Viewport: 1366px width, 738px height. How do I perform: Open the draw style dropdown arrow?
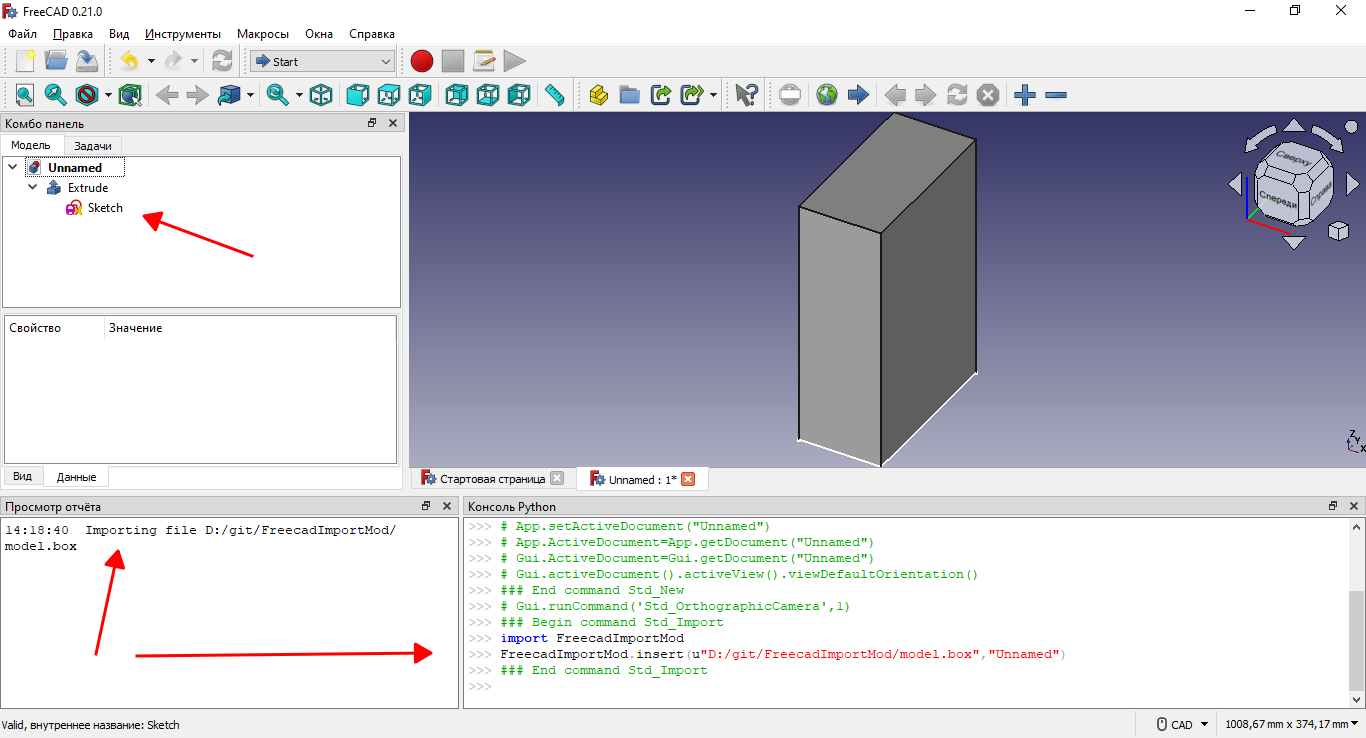[x=108, y=95]
